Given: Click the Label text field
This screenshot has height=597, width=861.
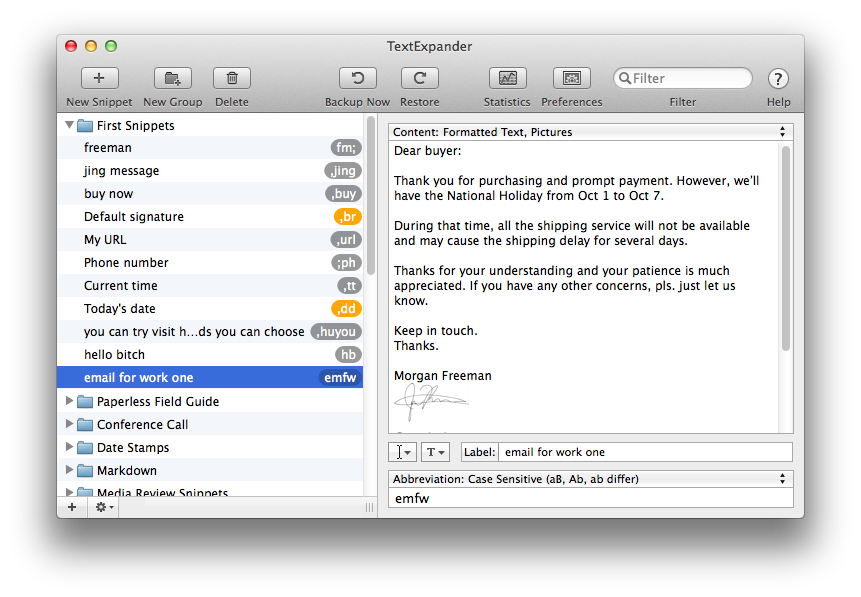Looking at the screenshot, I should tap(645, 452).
